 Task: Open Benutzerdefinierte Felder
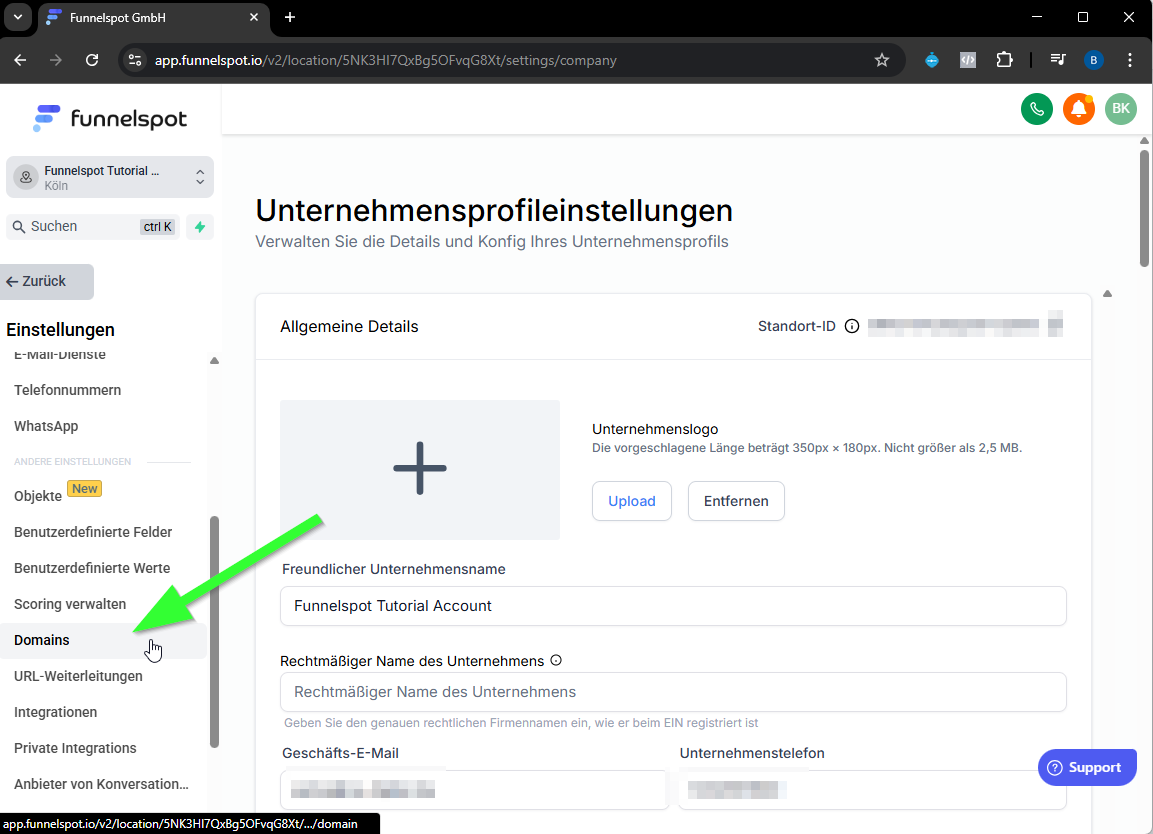coord(93,532)
